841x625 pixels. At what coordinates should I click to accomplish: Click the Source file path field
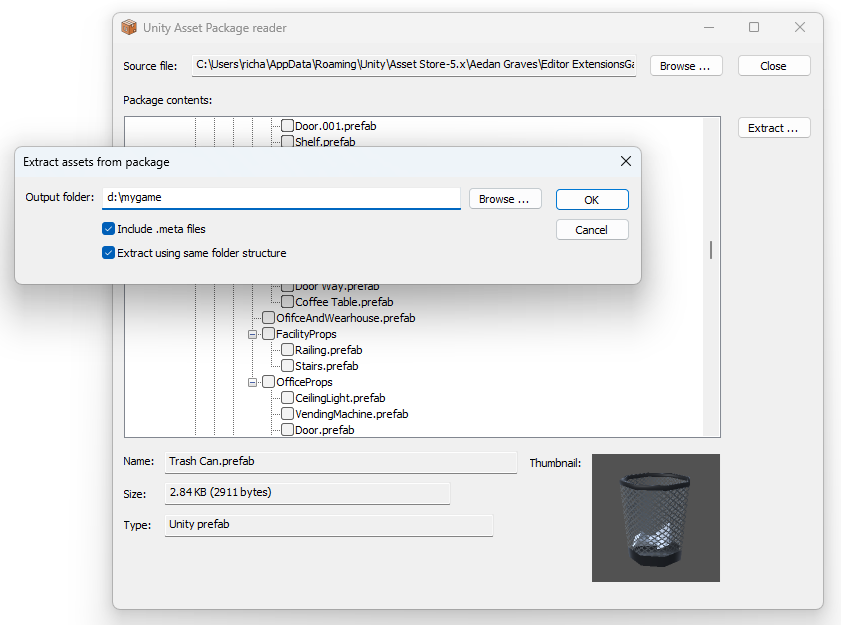pyautogui.click(x=414, y=65)
